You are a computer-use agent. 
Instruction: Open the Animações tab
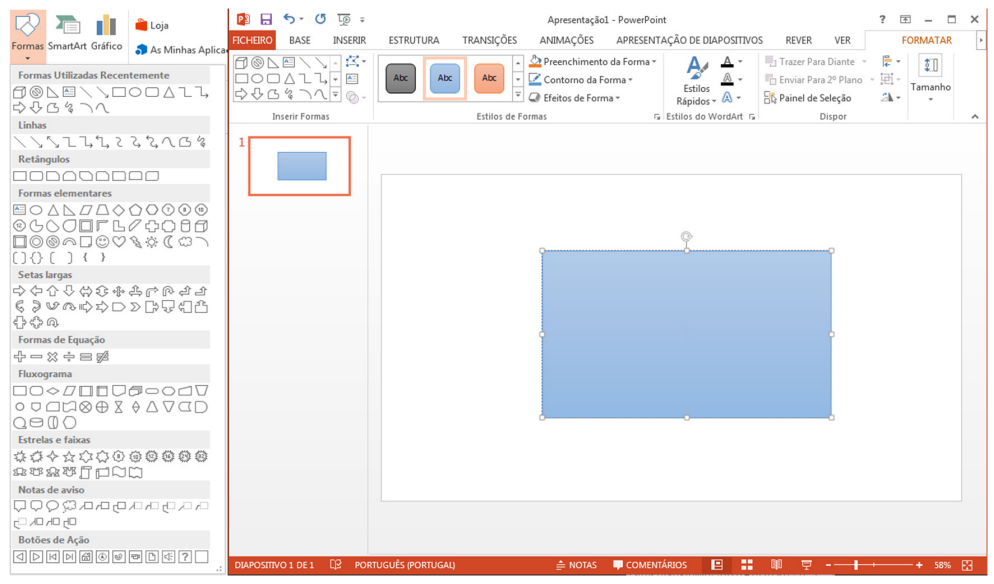pyautogui.click(x=566, y=40)
